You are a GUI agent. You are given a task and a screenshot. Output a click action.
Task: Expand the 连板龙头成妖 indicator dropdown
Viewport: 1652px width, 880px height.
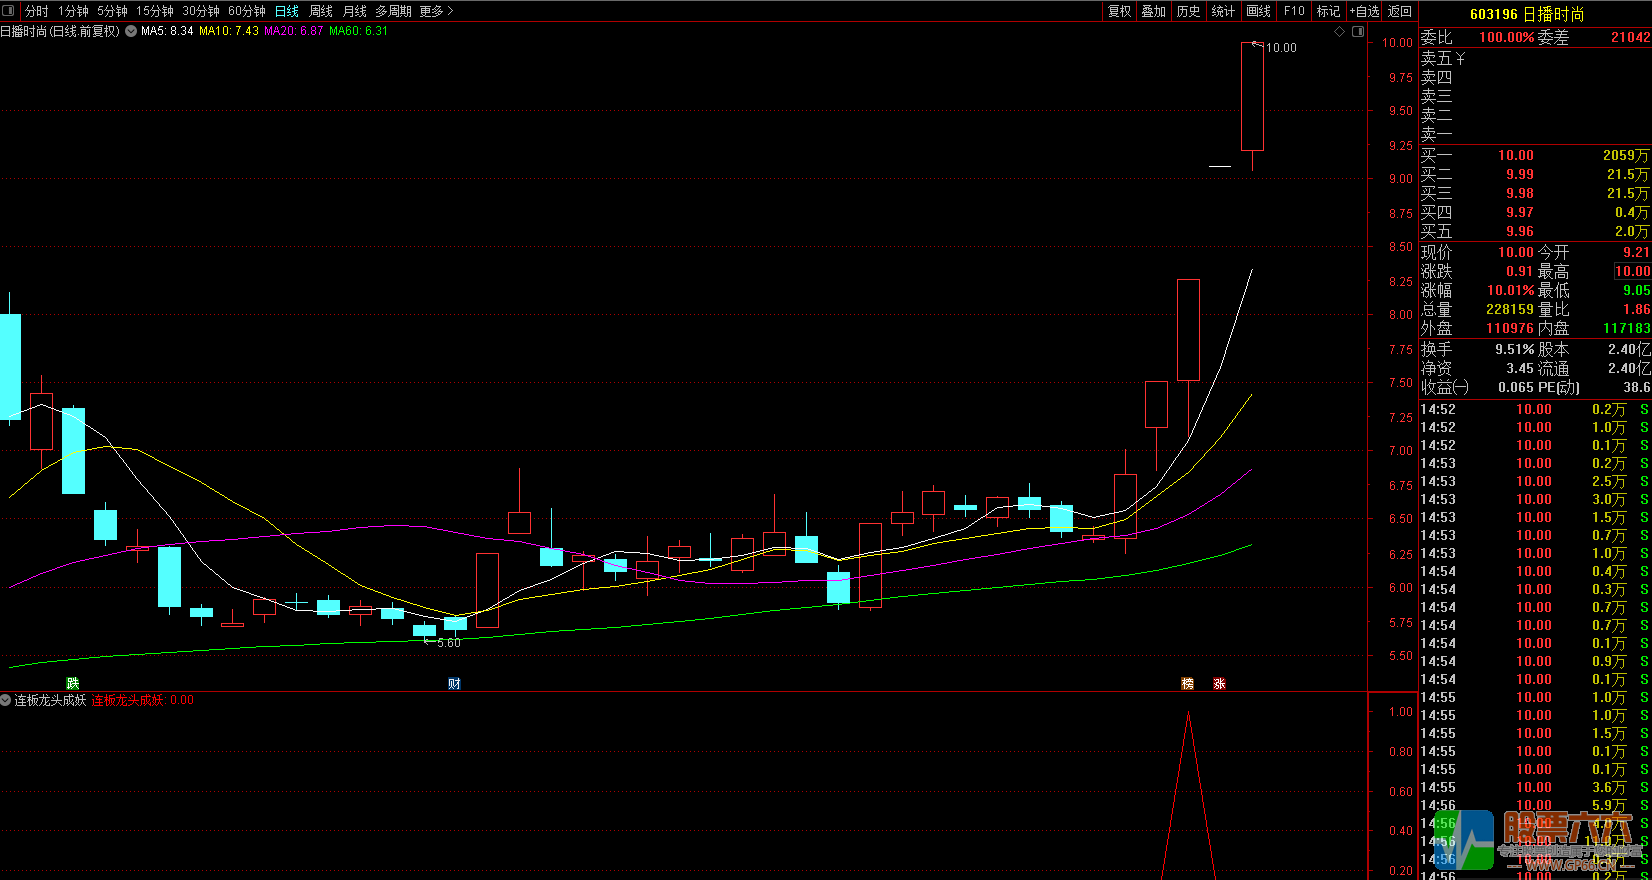click(x=6, y=700)
